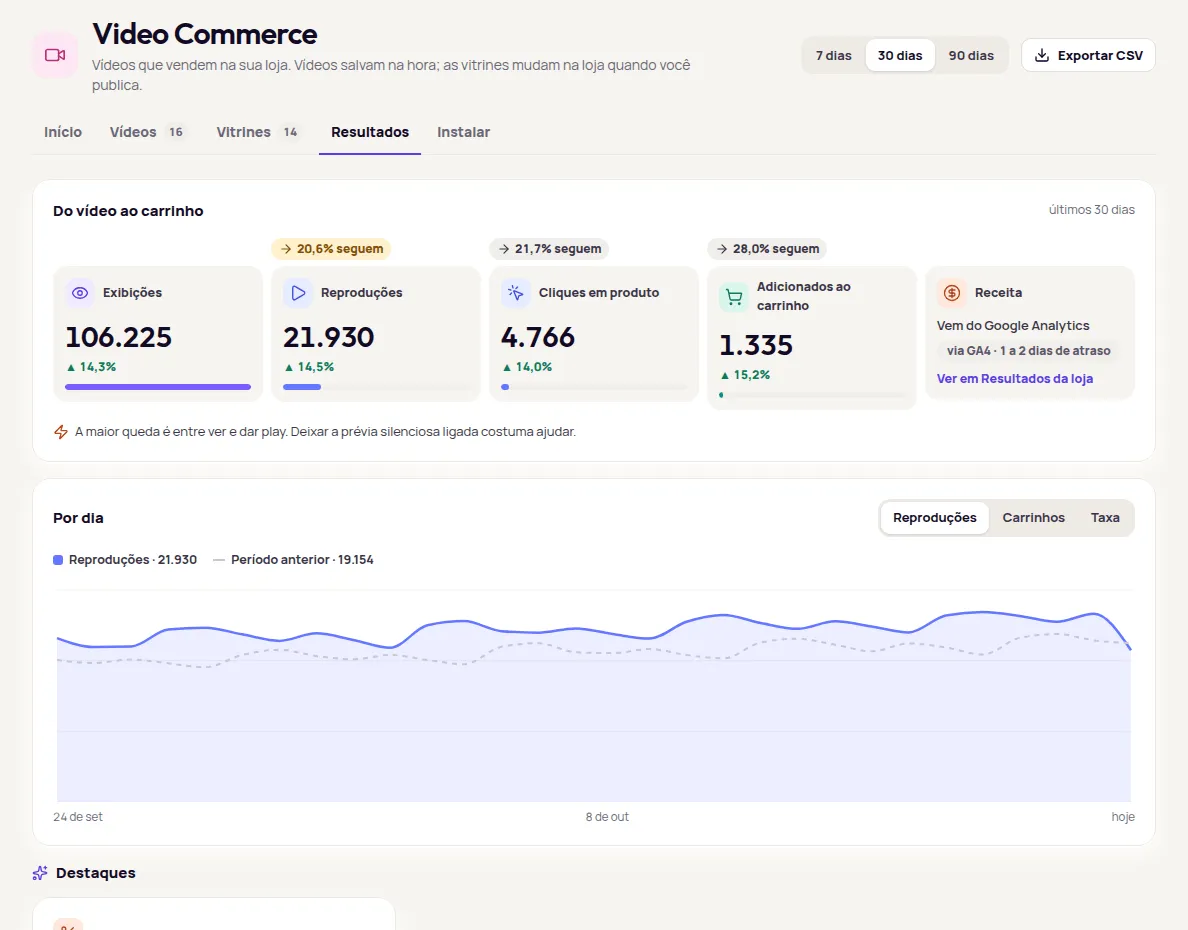Viewport: 1188px width, 930px height.
Task: Export the data with Exportar CSV
Action: [1088, 55]
